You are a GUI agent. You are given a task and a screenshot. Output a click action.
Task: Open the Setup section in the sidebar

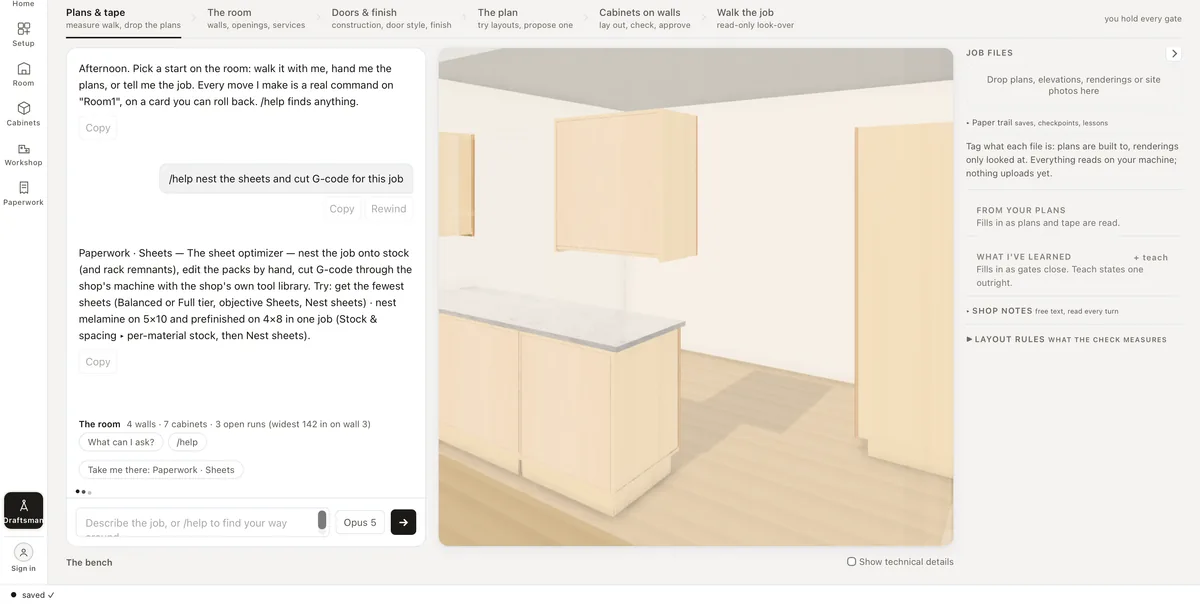point(23,35)
